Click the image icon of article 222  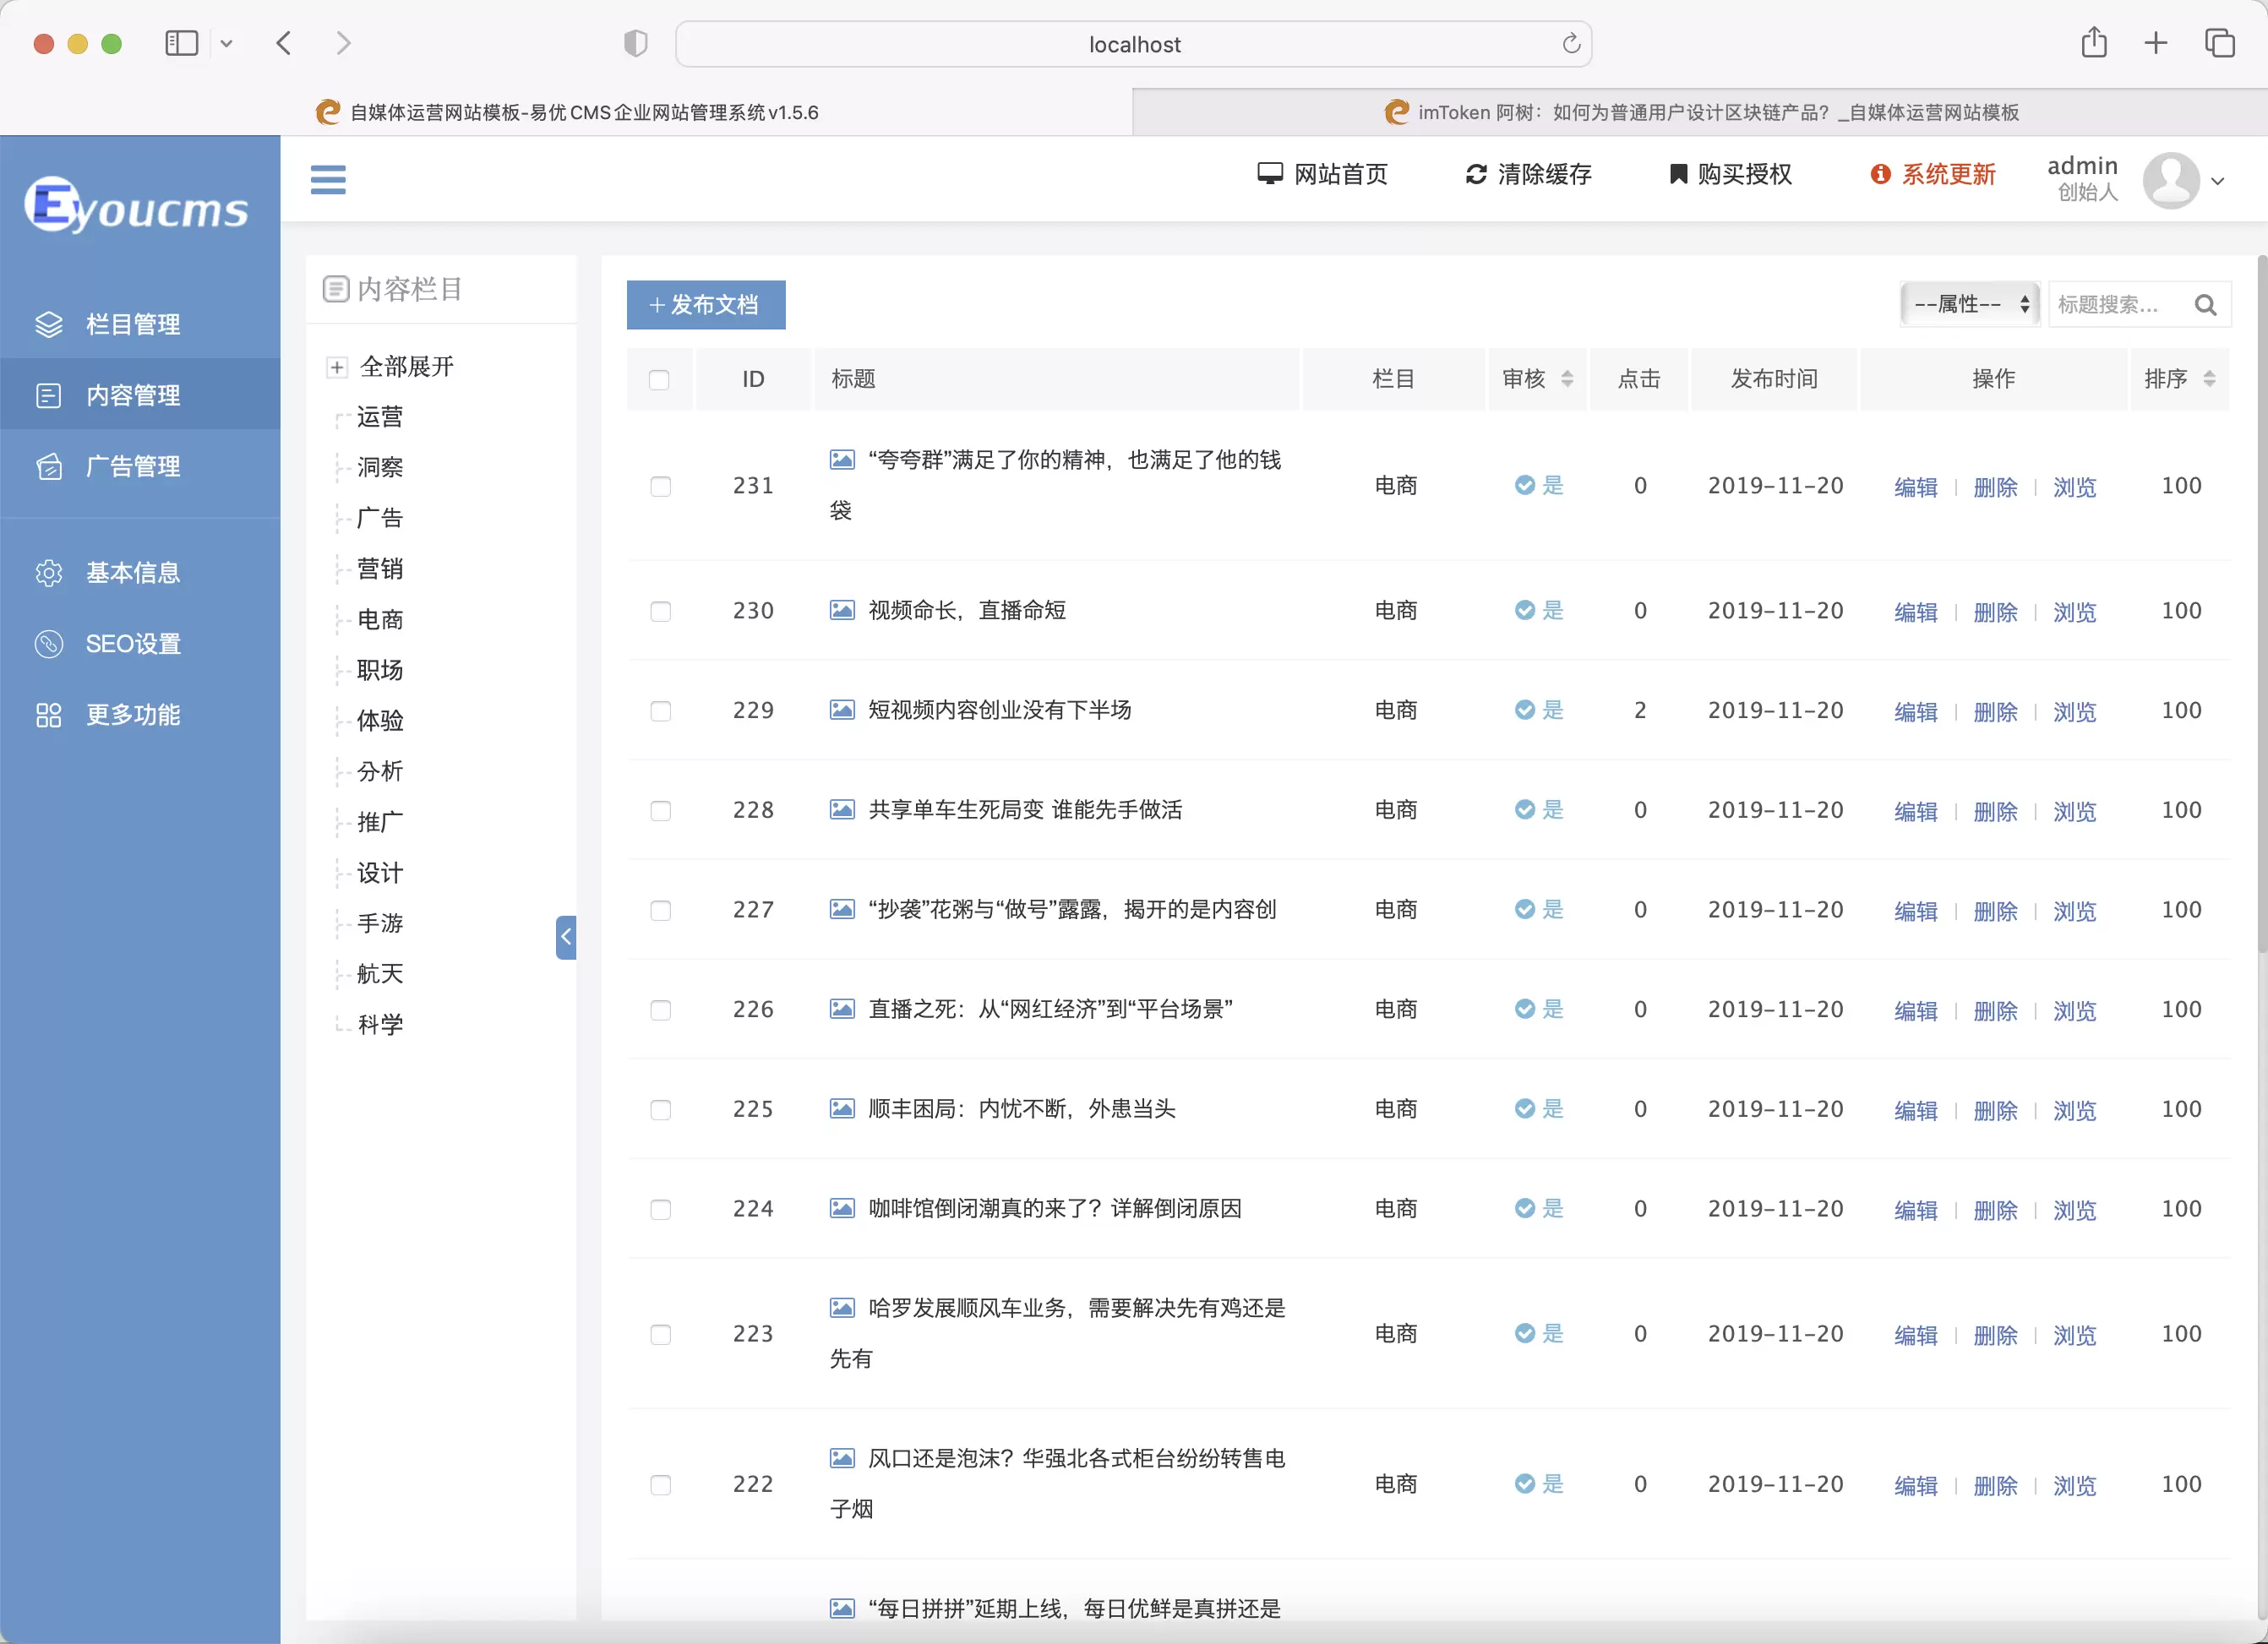tap(842, 1459)
